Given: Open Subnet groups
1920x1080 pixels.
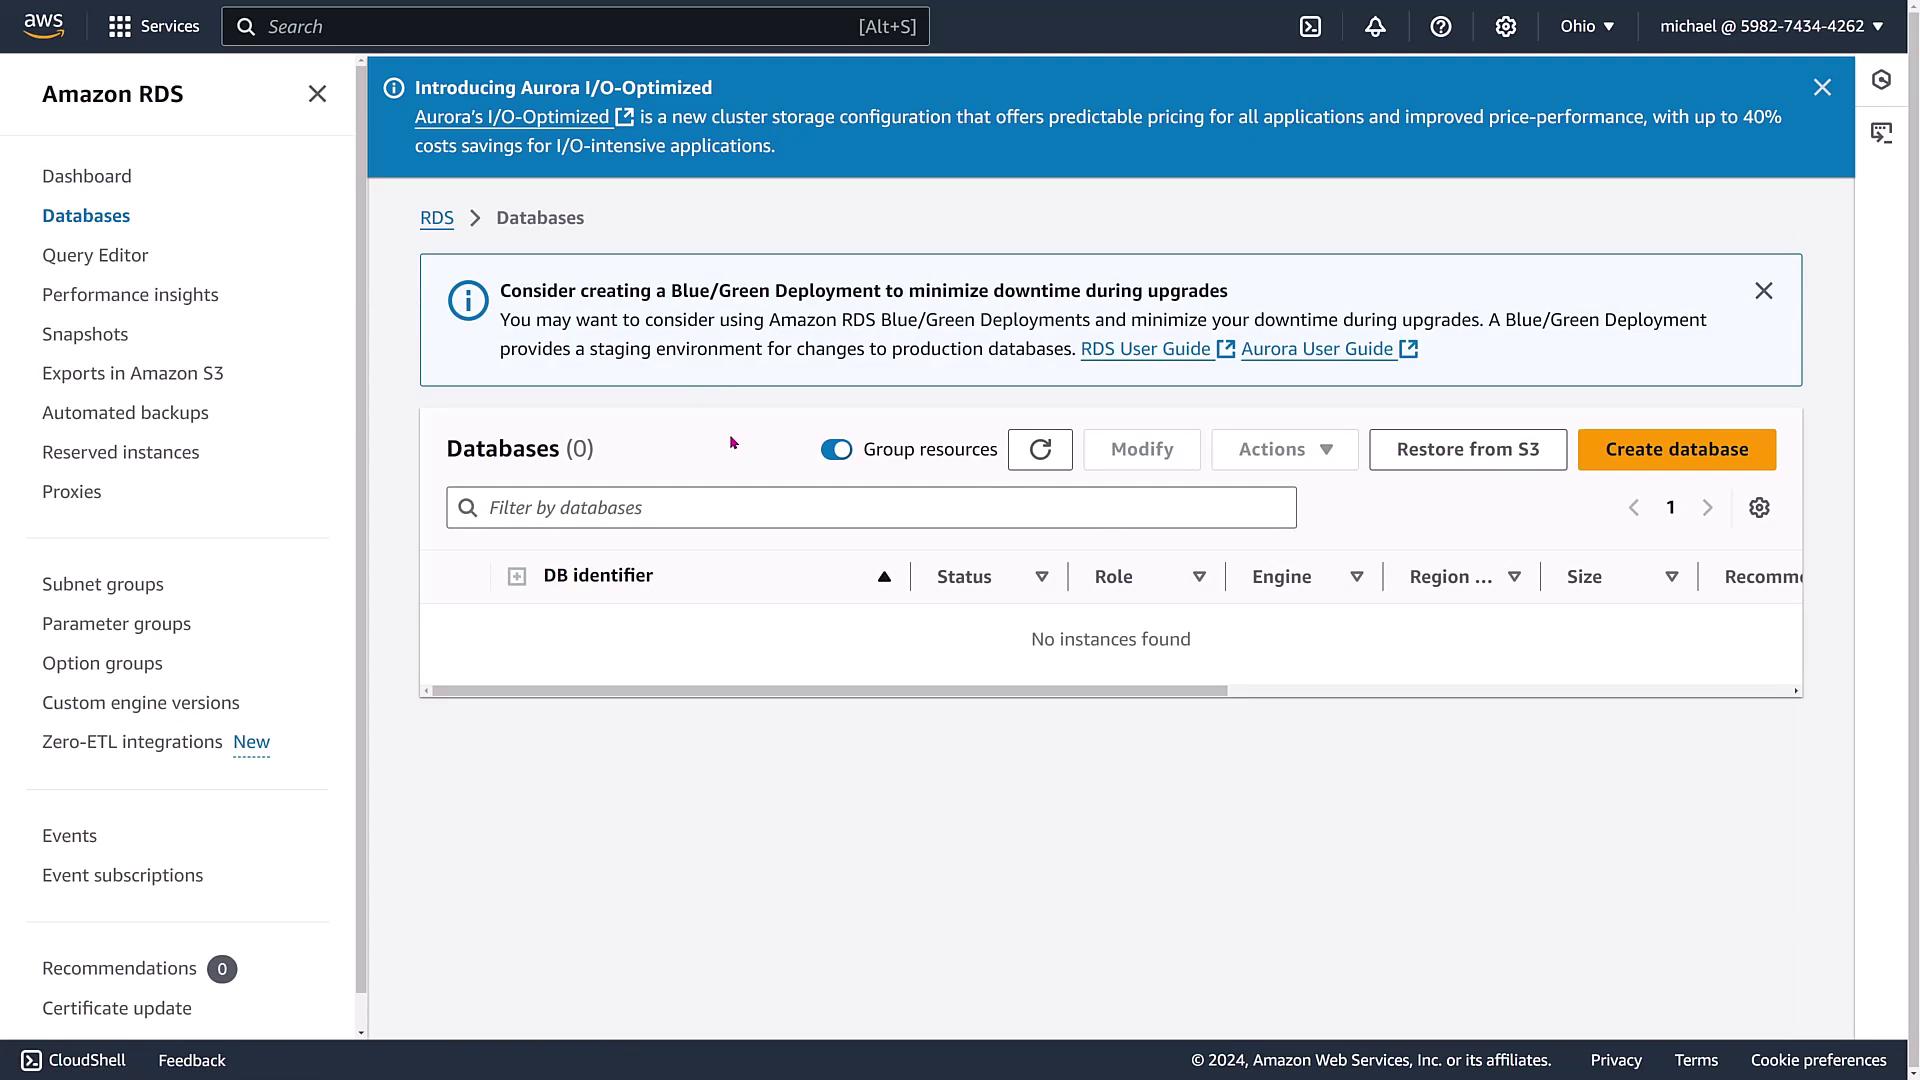Looking at the screenshot, I should click(103, 585).
